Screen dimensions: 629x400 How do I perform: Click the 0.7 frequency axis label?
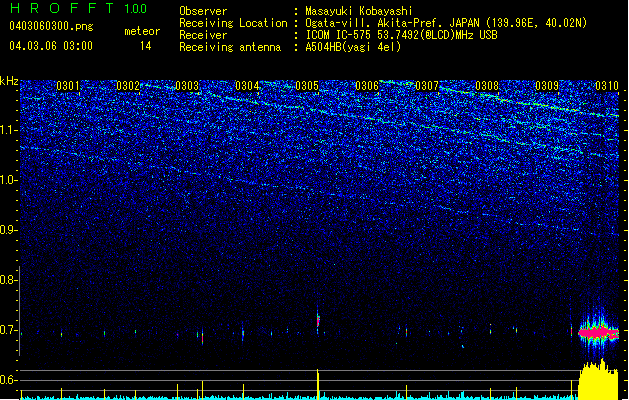coord(9,330)
